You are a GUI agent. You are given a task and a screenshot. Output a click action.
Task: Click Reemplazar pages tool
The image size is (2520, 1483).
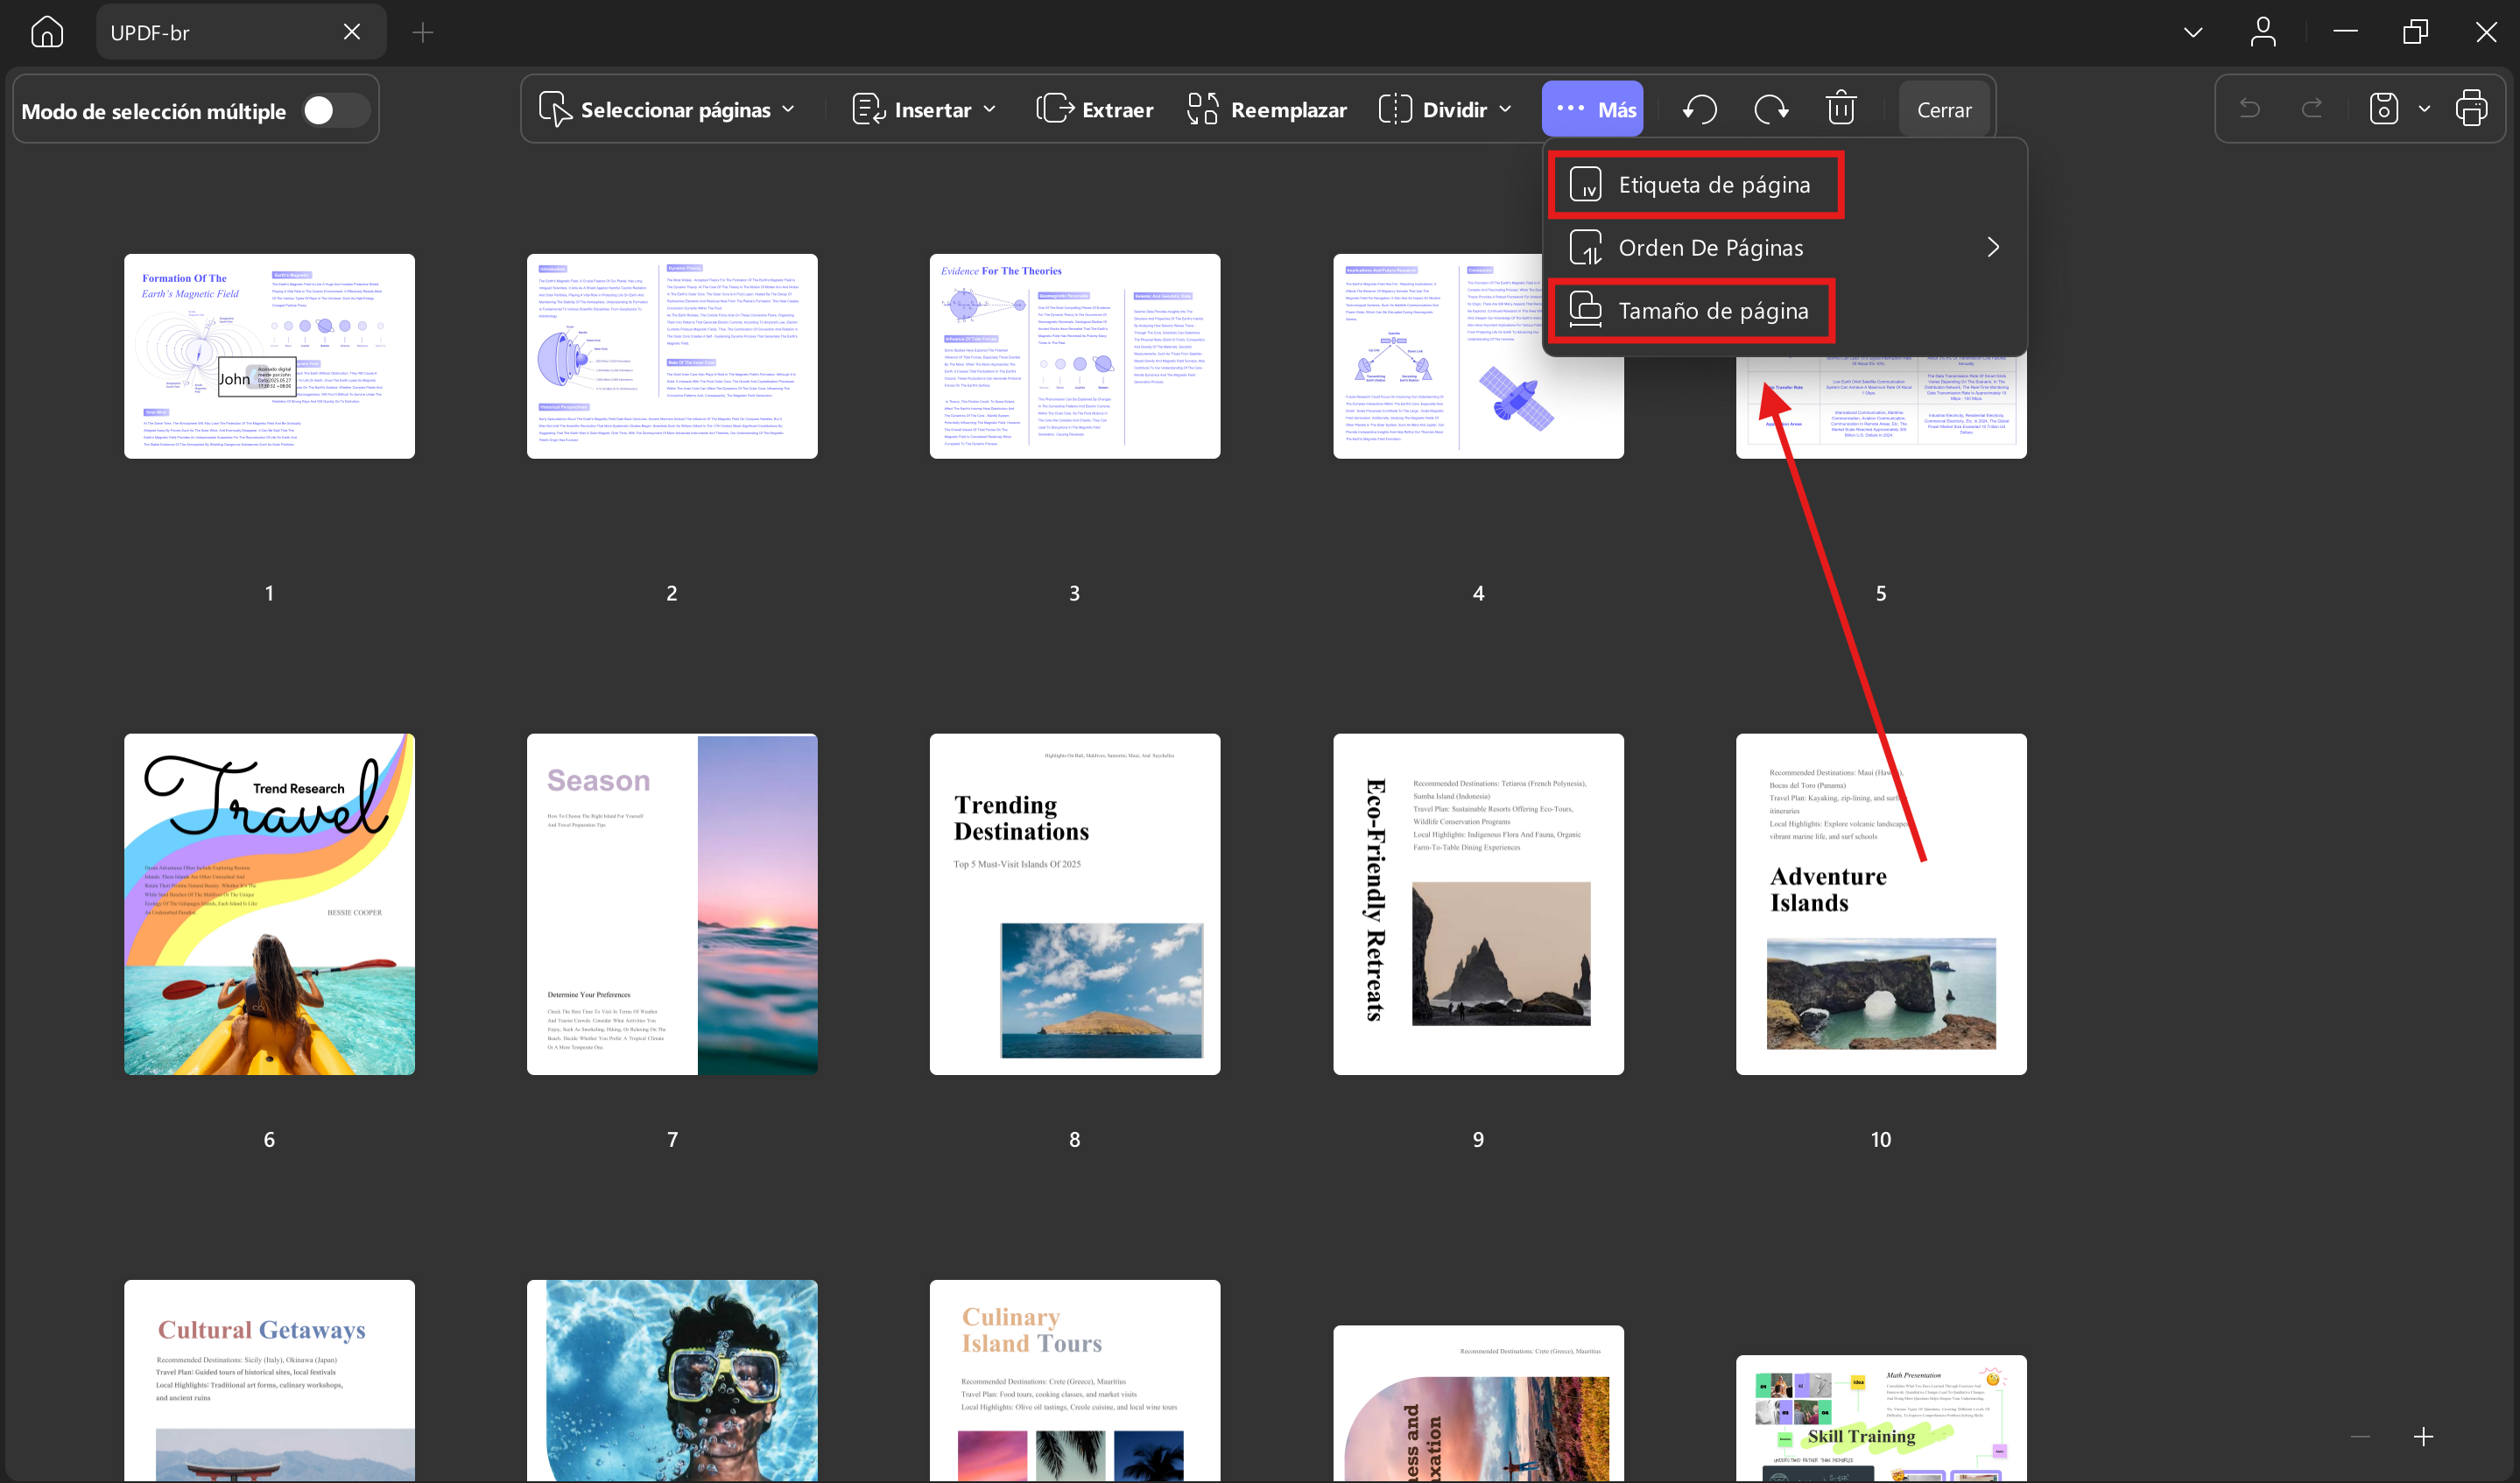pos(1267,109)
